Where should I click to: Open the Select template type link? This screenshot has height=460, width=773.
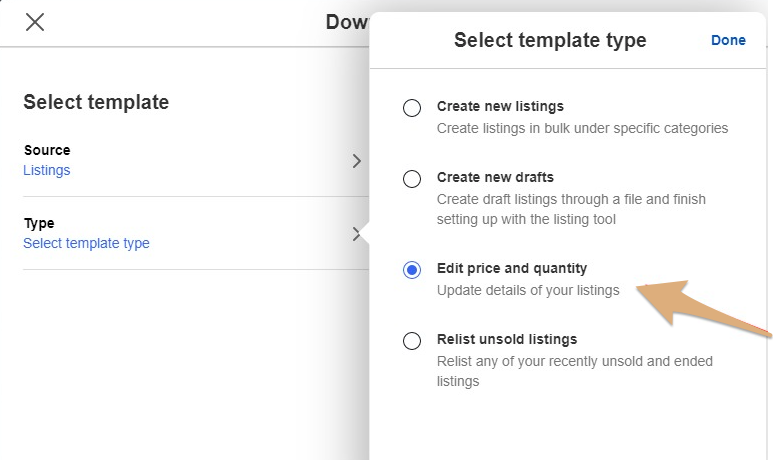pos(86,243)
